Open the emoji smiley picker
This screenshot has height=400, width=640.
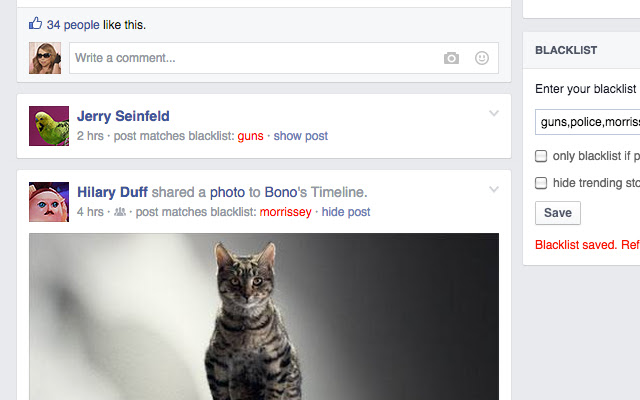point(482,58)
